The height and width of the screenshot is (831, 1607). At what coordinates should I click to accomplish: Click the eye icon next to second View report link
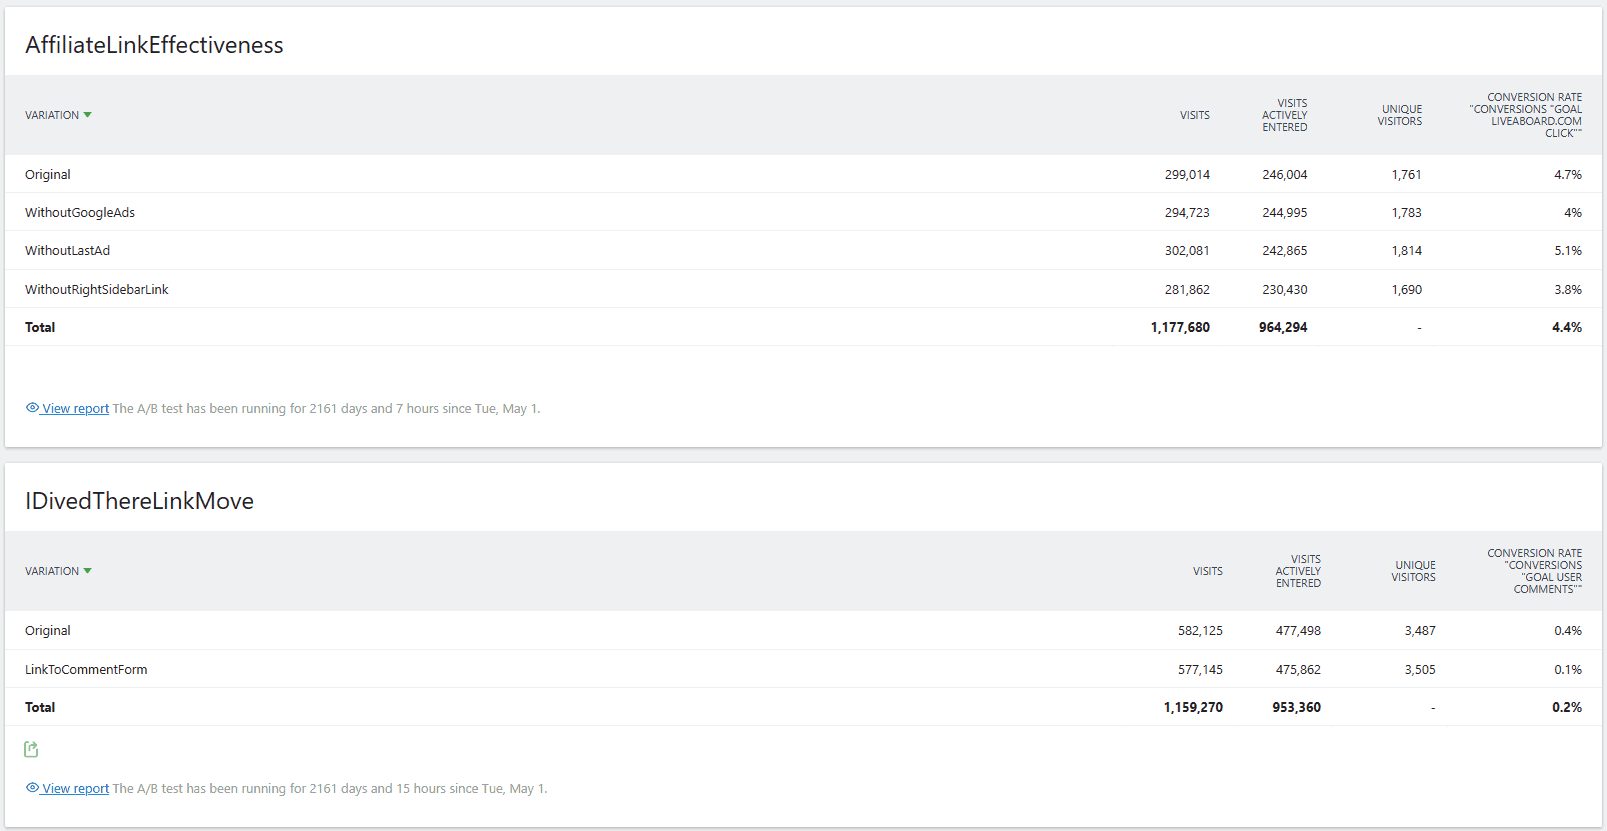tap(33, 788)
